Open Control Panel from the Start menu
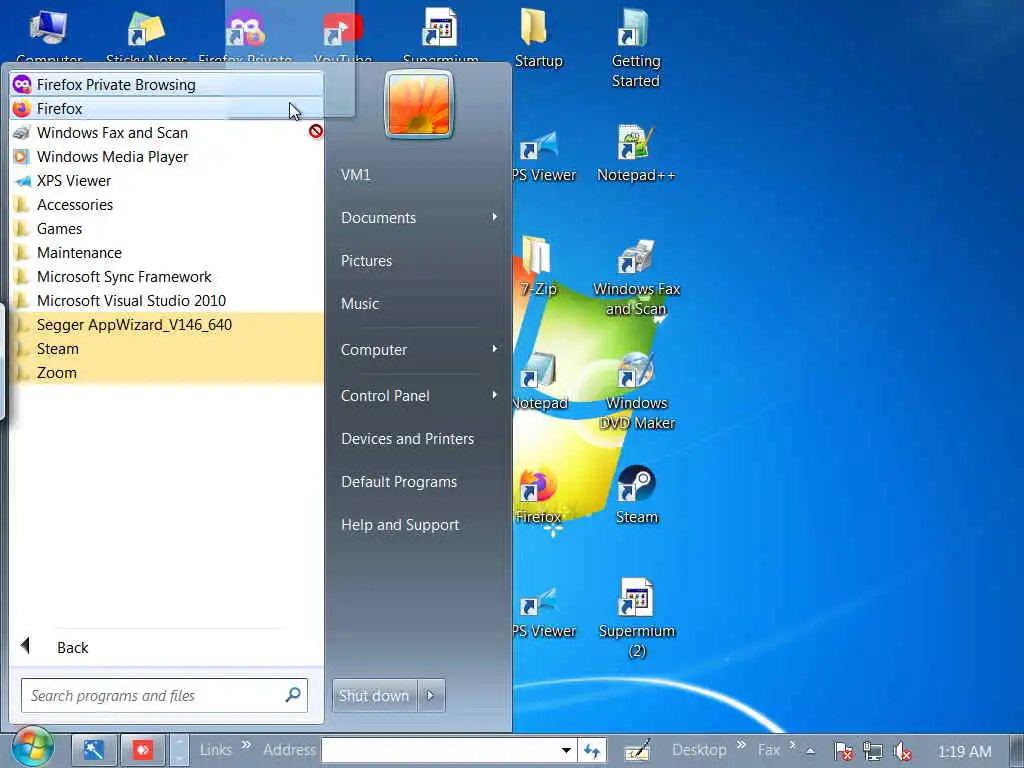This screenshot has height=768, width=1024. pos(385,396)
